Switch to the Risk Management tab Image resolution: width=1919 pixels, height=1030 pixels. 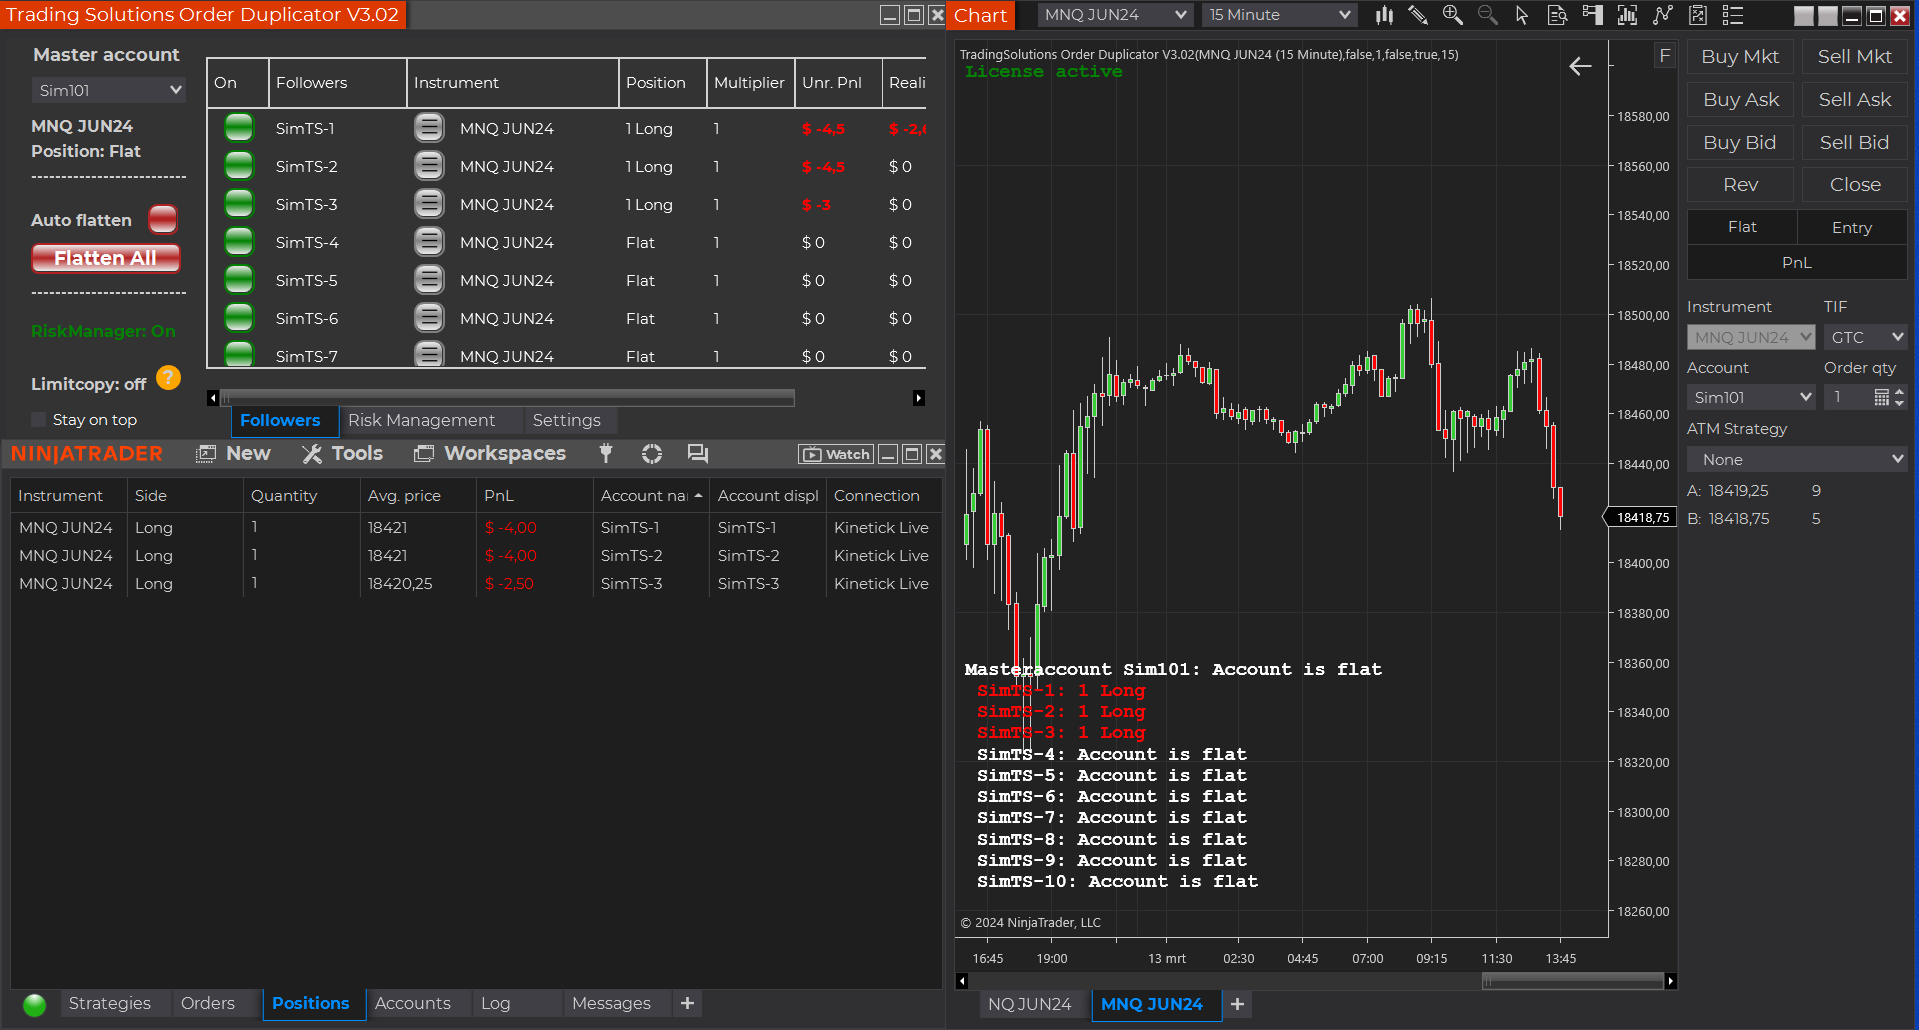point(421,420)
